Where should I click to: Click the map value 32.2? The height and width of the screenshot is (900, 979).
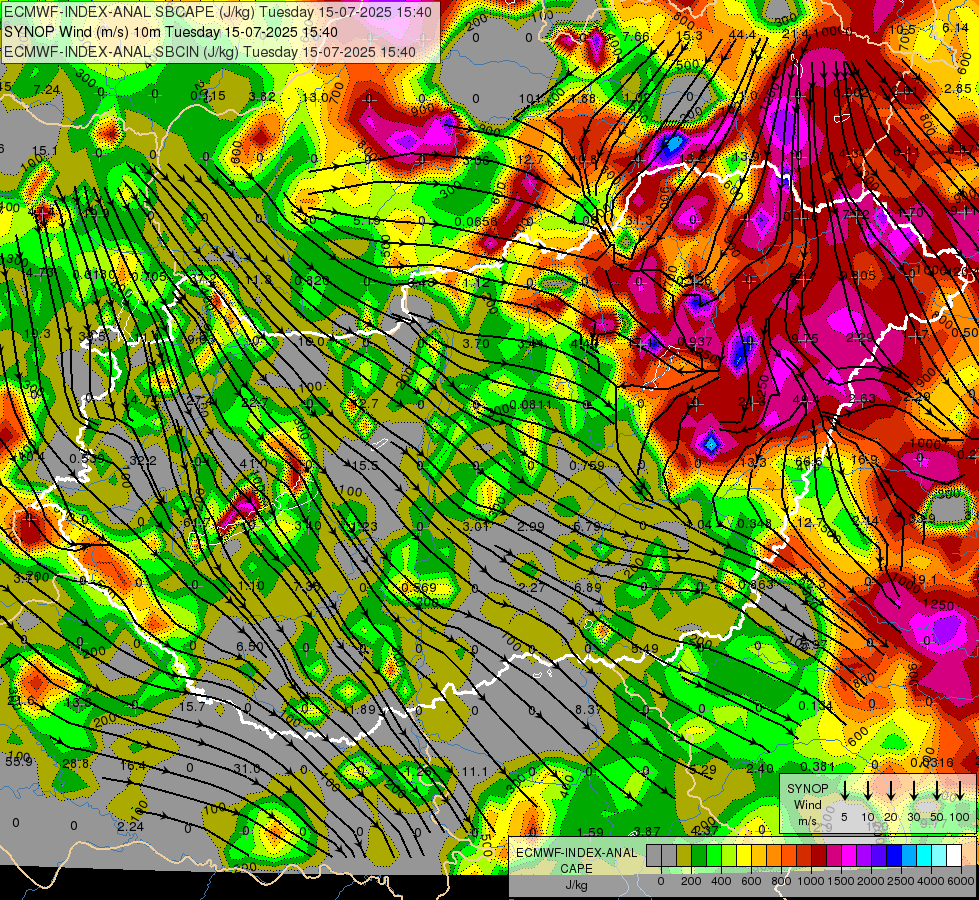[x=142, y=461]
